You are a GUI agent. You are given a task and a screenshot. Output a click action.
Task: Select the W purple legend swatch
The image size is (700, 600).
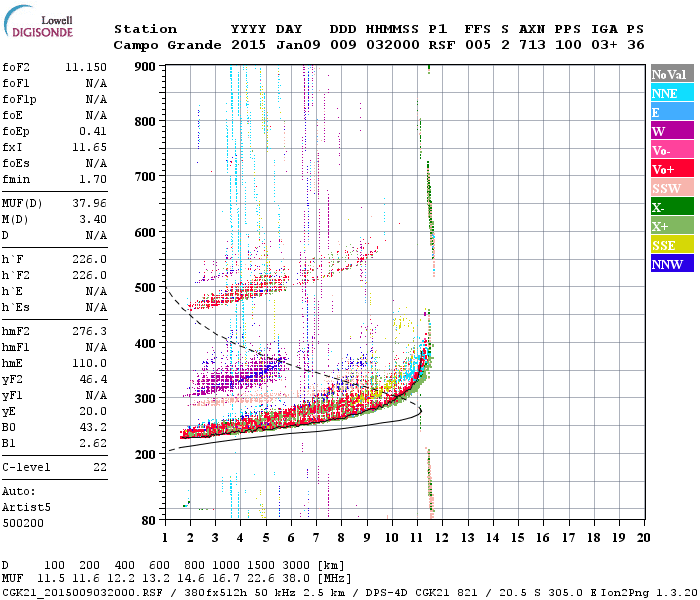tap(672, 131)
